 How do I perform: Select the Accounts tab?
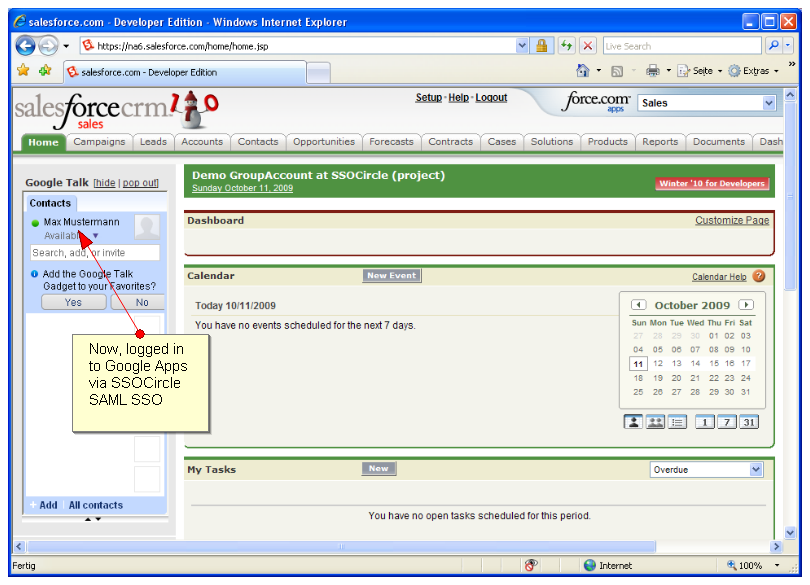tap(202, 142)
